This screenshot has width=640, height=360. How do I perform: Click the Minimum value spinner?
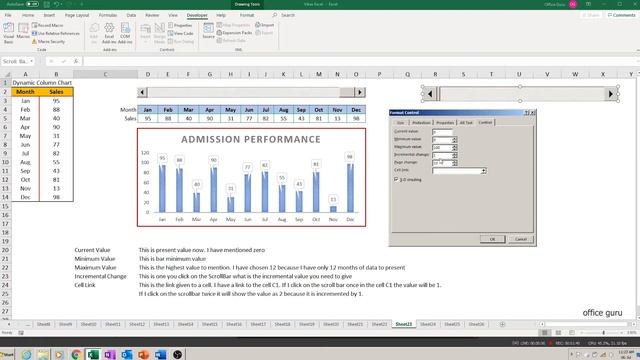[x=454, y=140]
